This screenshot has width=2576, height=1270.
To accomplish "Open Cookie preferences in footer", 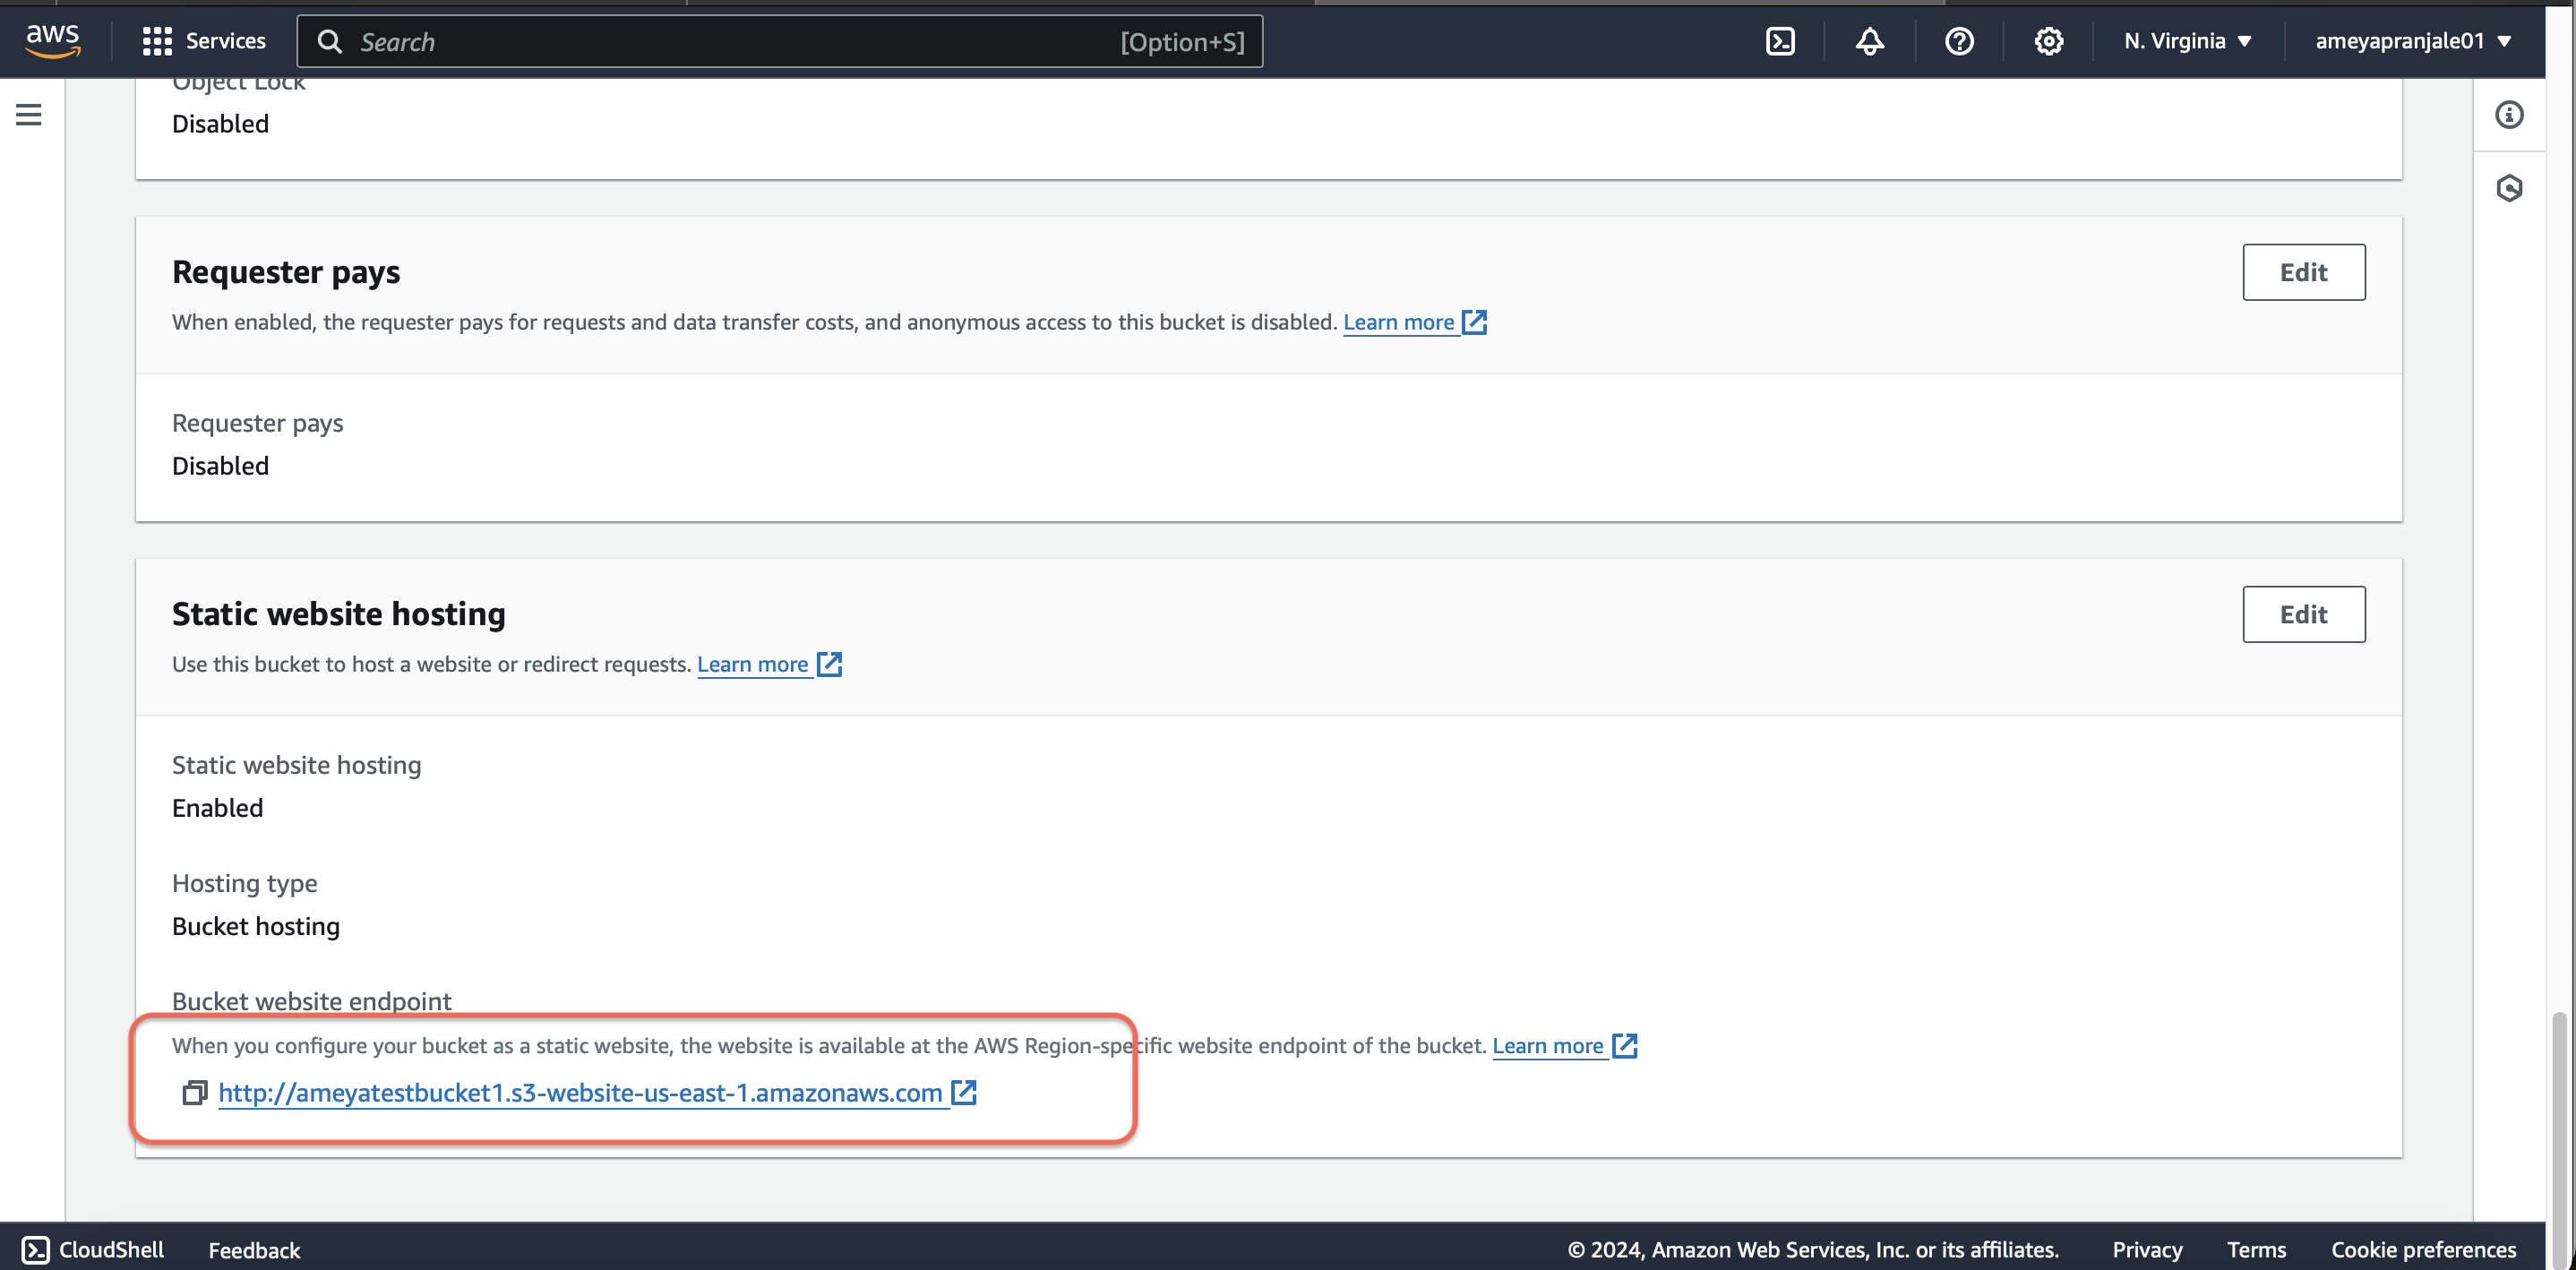I will click(x=2423, y=1249).
